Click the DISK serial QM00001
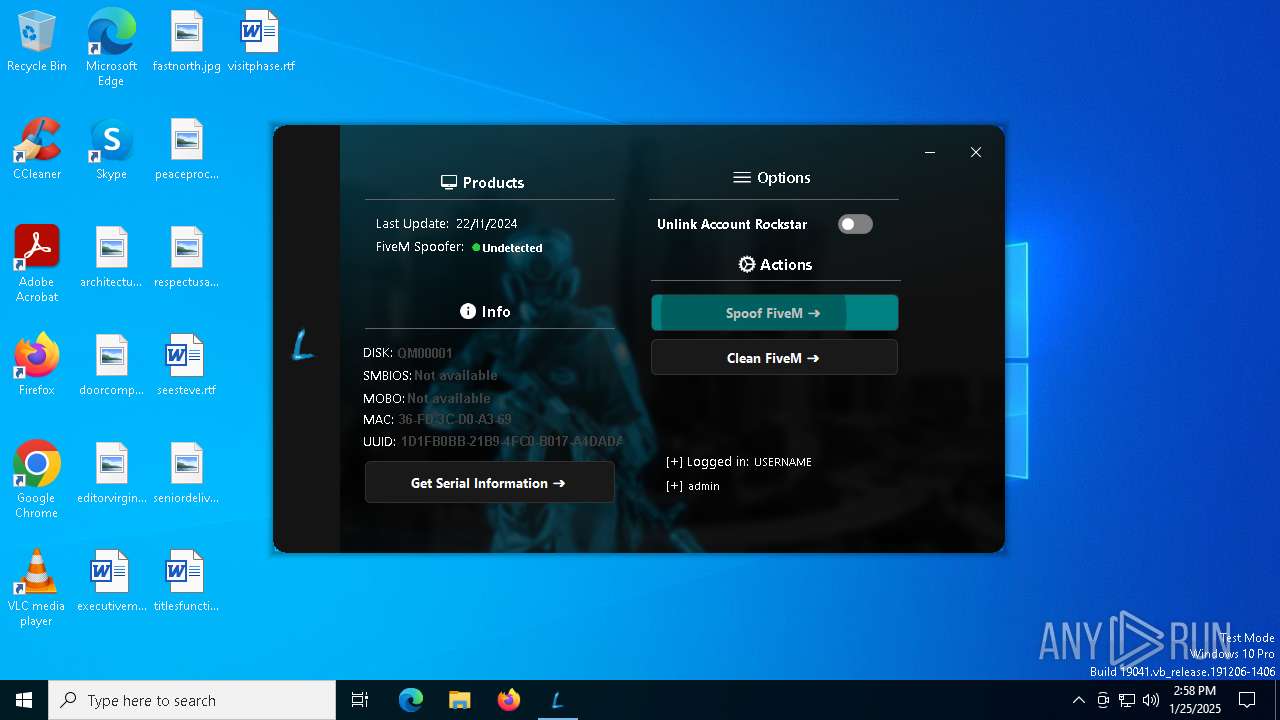 click(425, 353)
